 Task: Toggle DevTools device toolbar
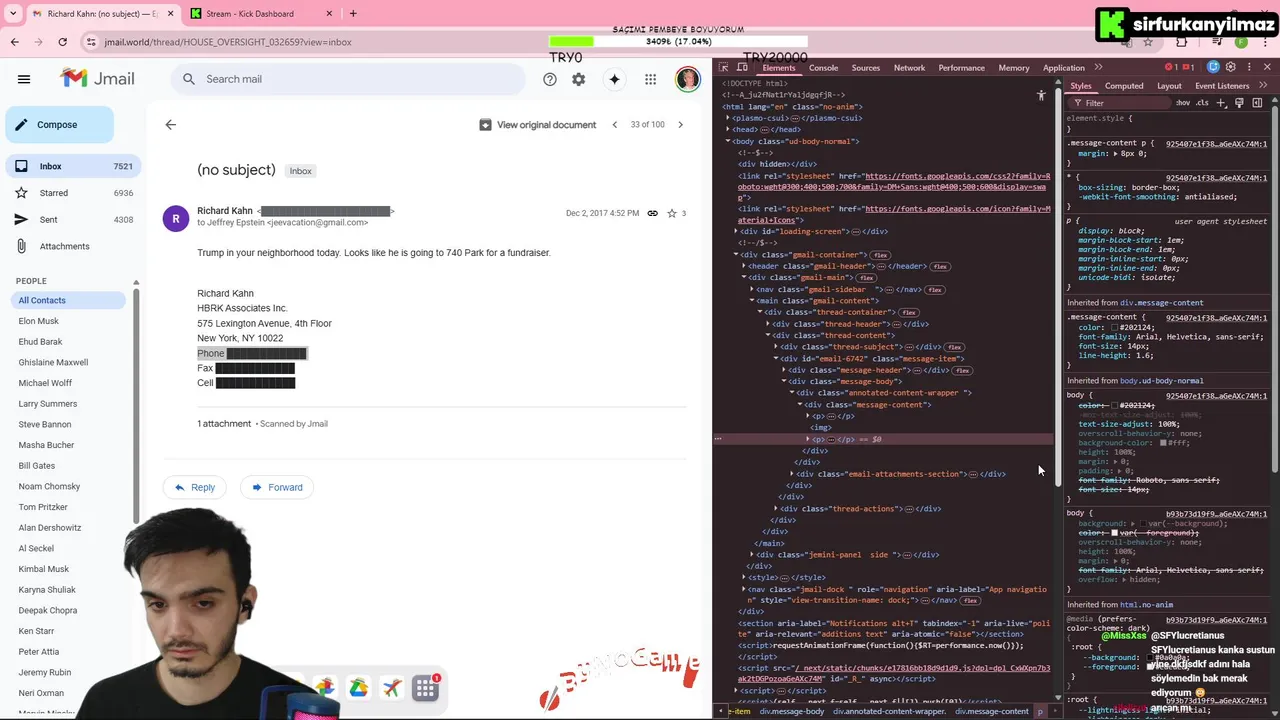point(742,68)
